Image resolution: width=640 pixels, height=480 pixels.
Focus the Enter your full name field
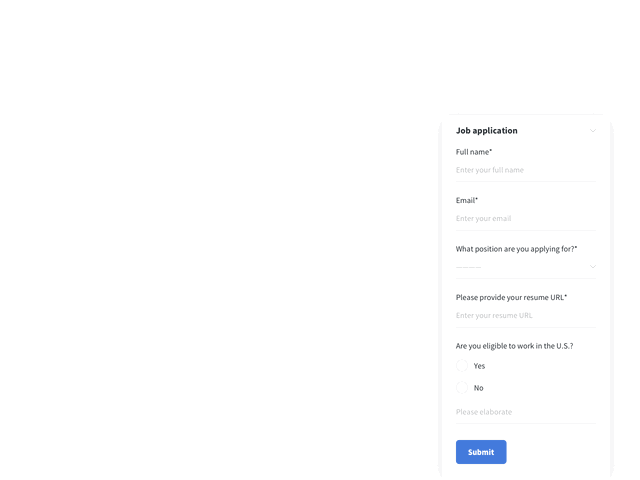526,170
